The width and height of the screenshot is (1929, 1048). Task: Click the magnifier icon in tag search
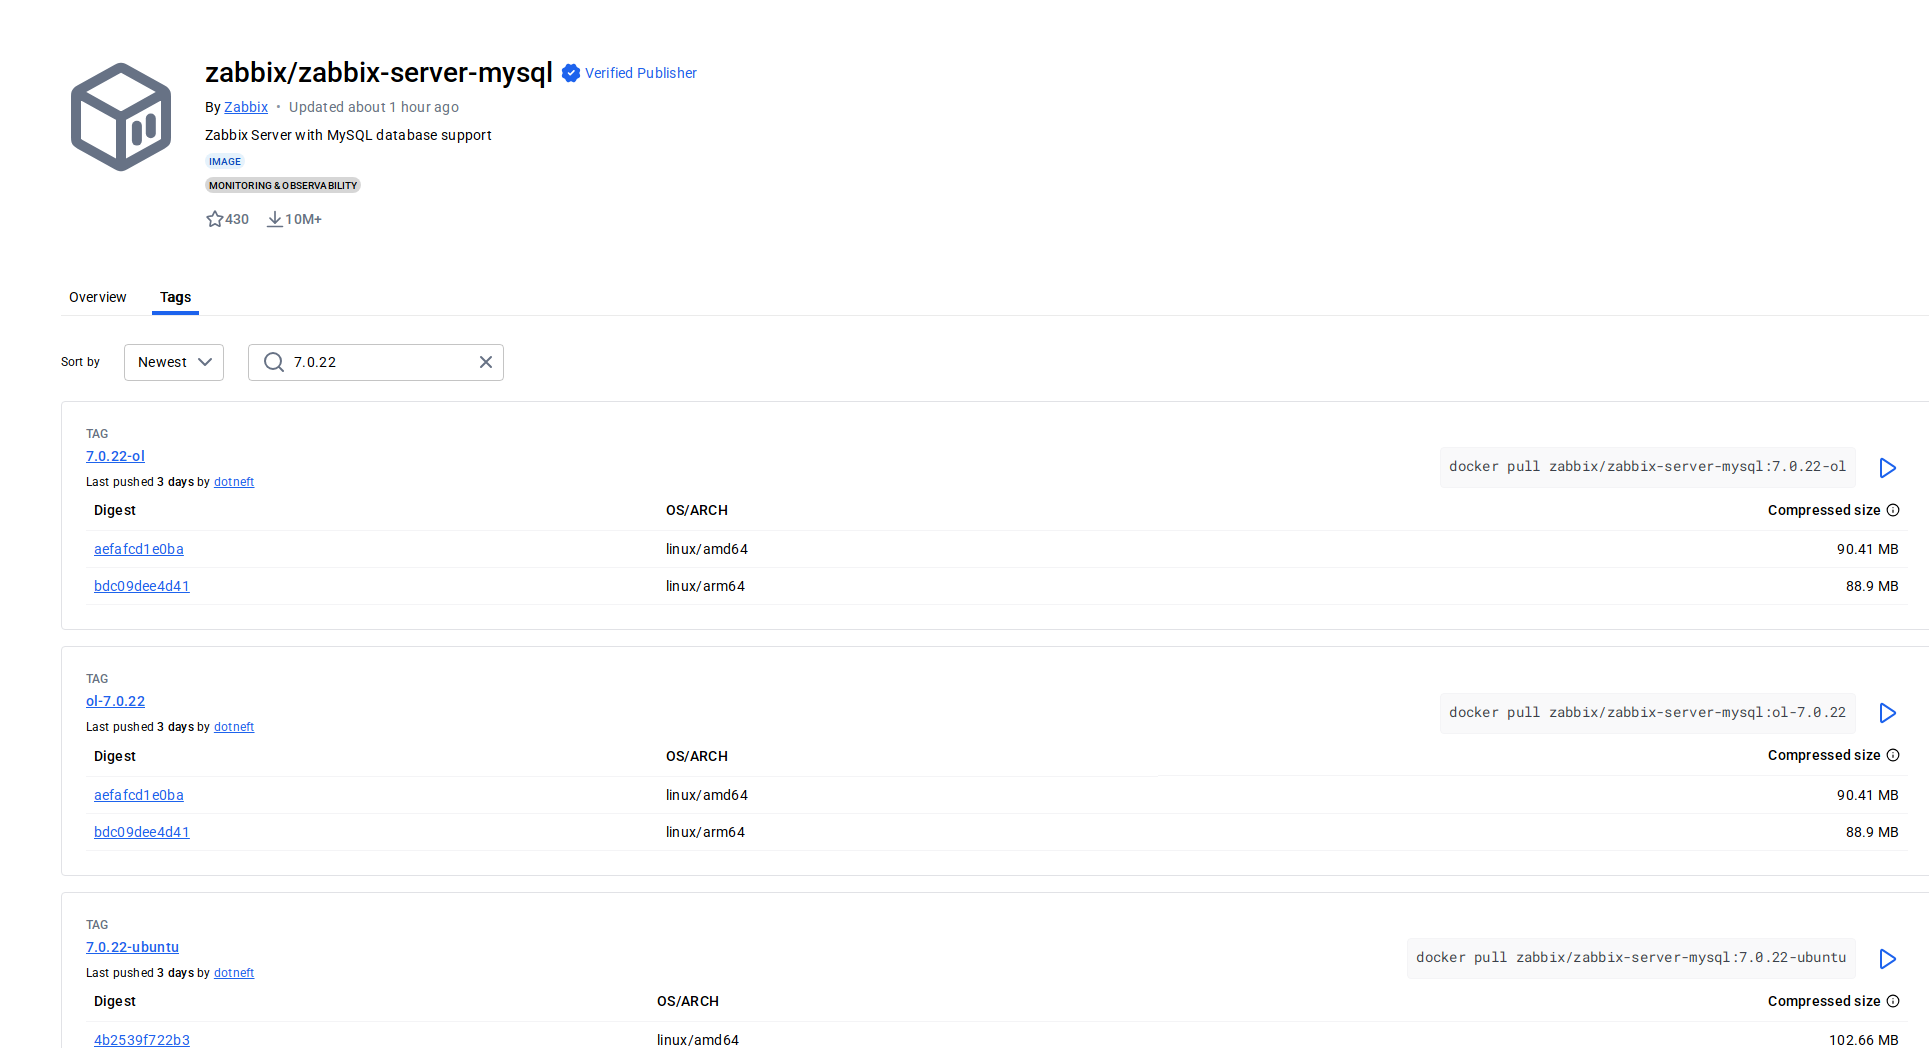click(273, 362)
